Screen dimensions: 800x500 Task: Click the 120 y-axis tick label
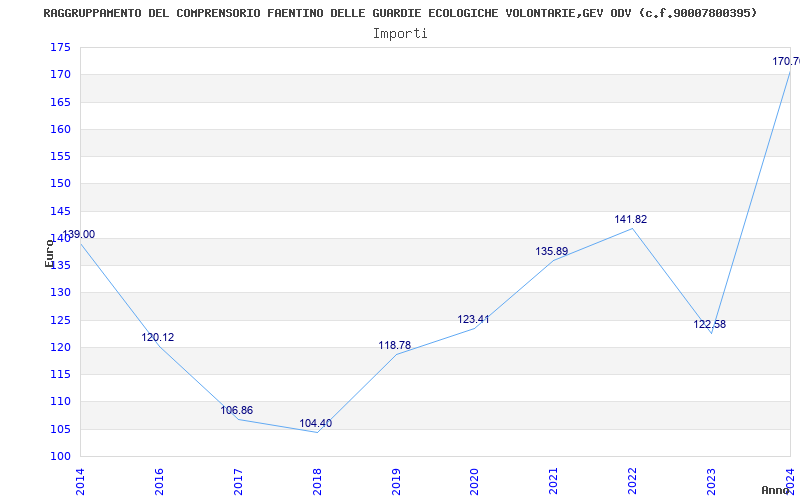point(60,347)
